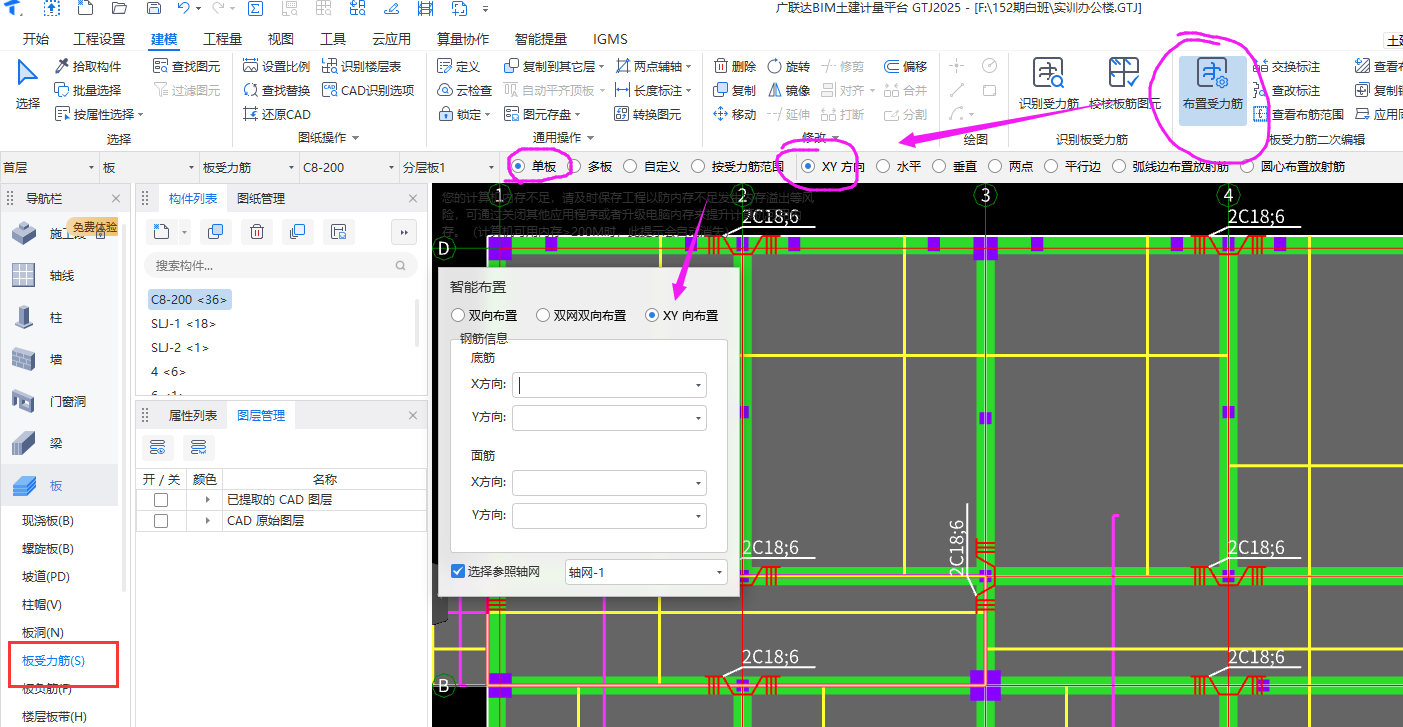This screenshot has width=1403, height=727.
Task: Select 板受力筋(S) in navigation list
Action: pyautogui.click(x=53, y=661)
